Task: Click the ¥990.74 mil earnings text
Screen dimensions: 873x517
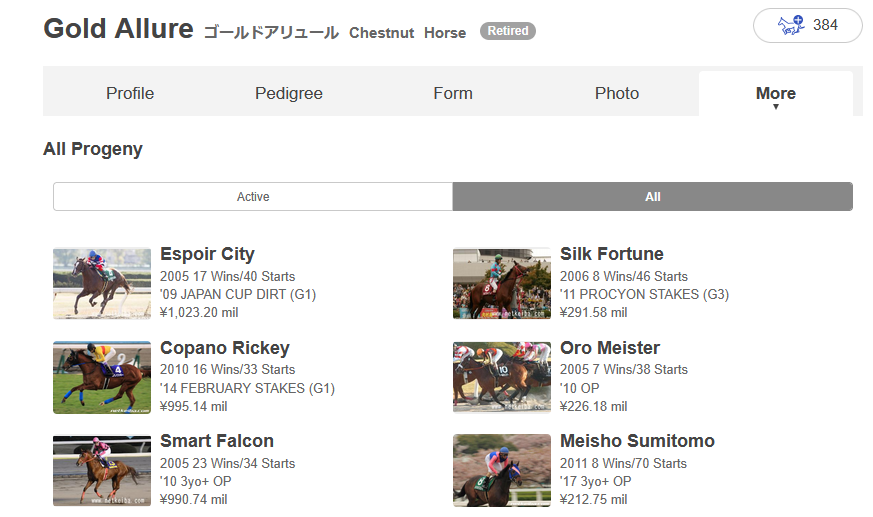Action: (x=193, y=500)
